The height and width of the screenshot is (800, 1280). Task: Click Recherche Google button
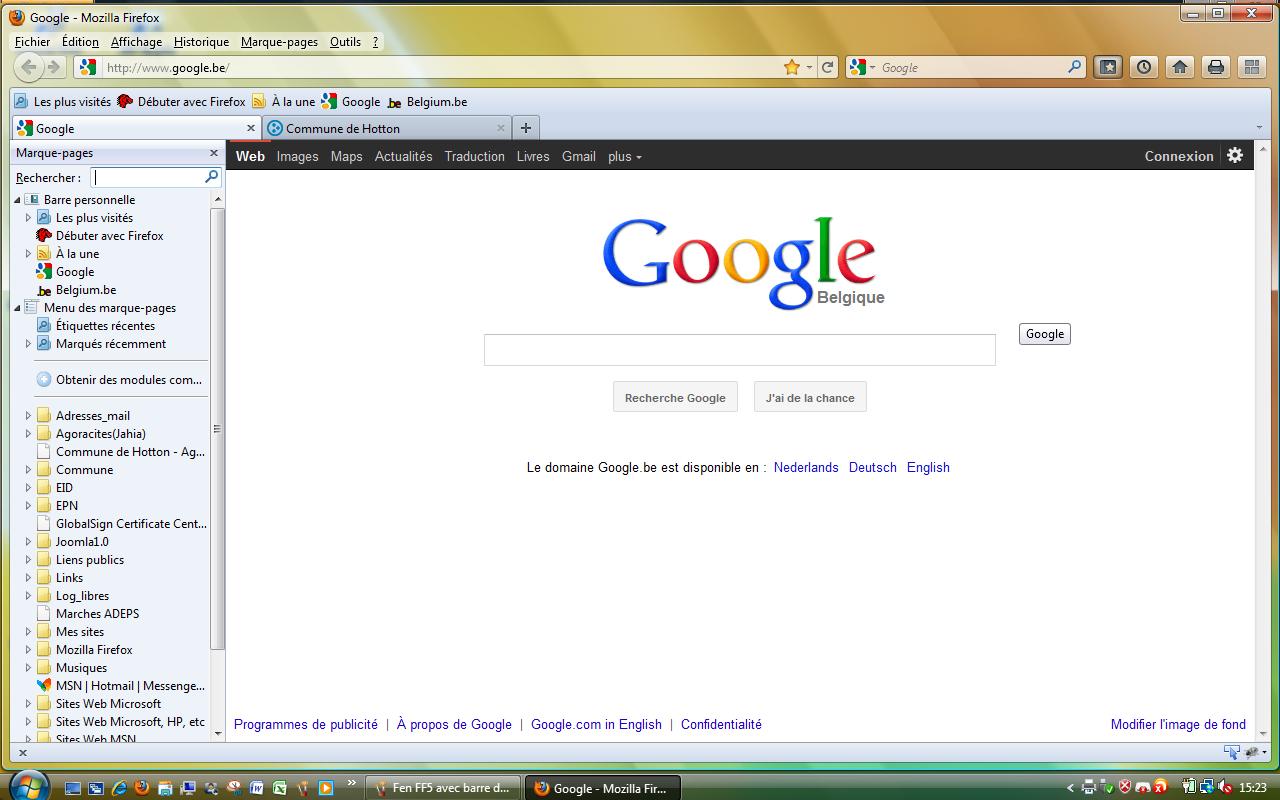[x=675, y=397]
